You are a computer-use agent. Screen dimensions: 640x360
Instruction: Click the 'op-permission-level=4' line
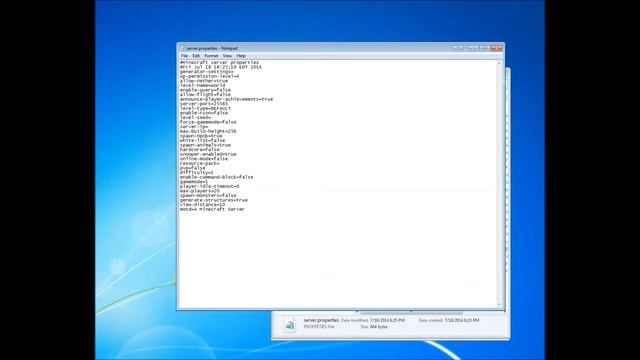click(x=209, y=76)
